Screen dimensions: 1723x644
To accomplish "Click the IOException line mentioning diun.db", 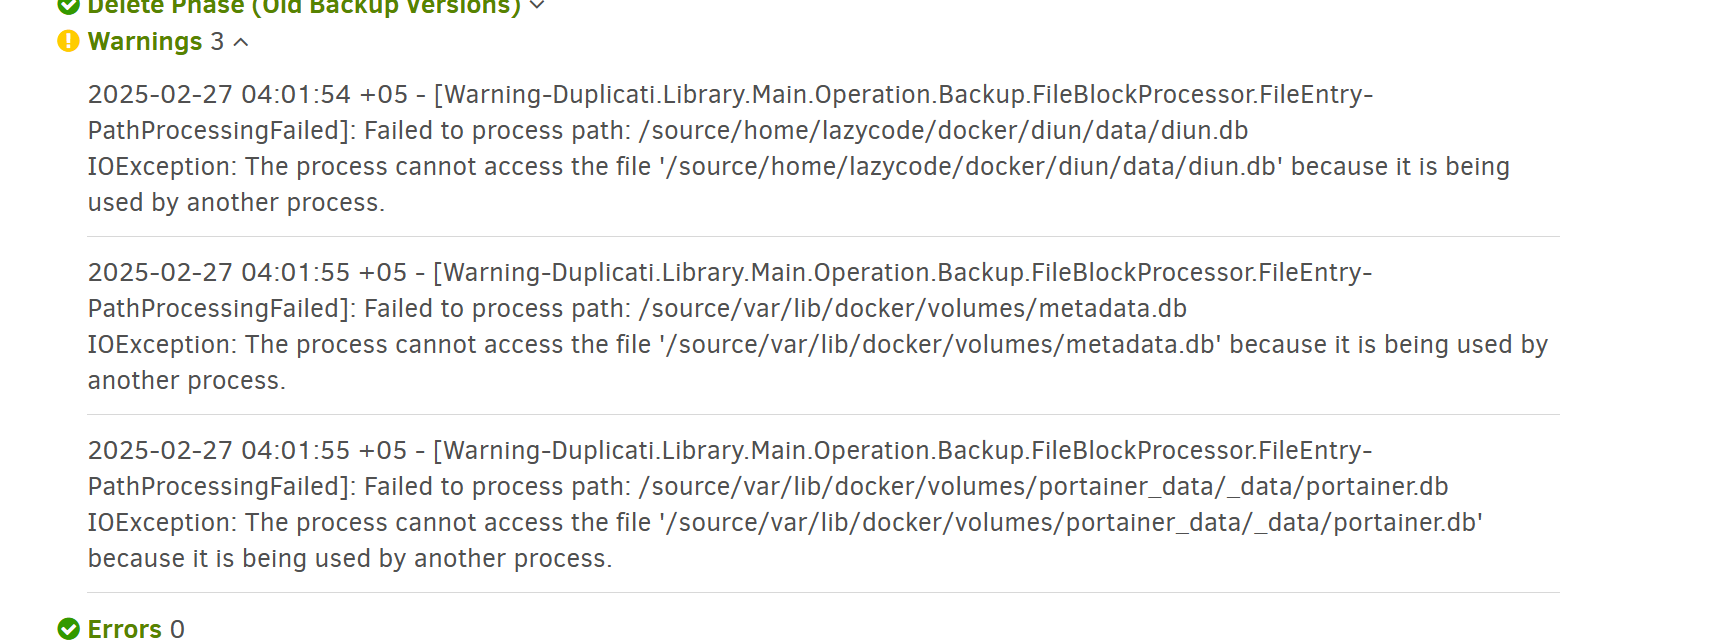I will click(798, 167).
